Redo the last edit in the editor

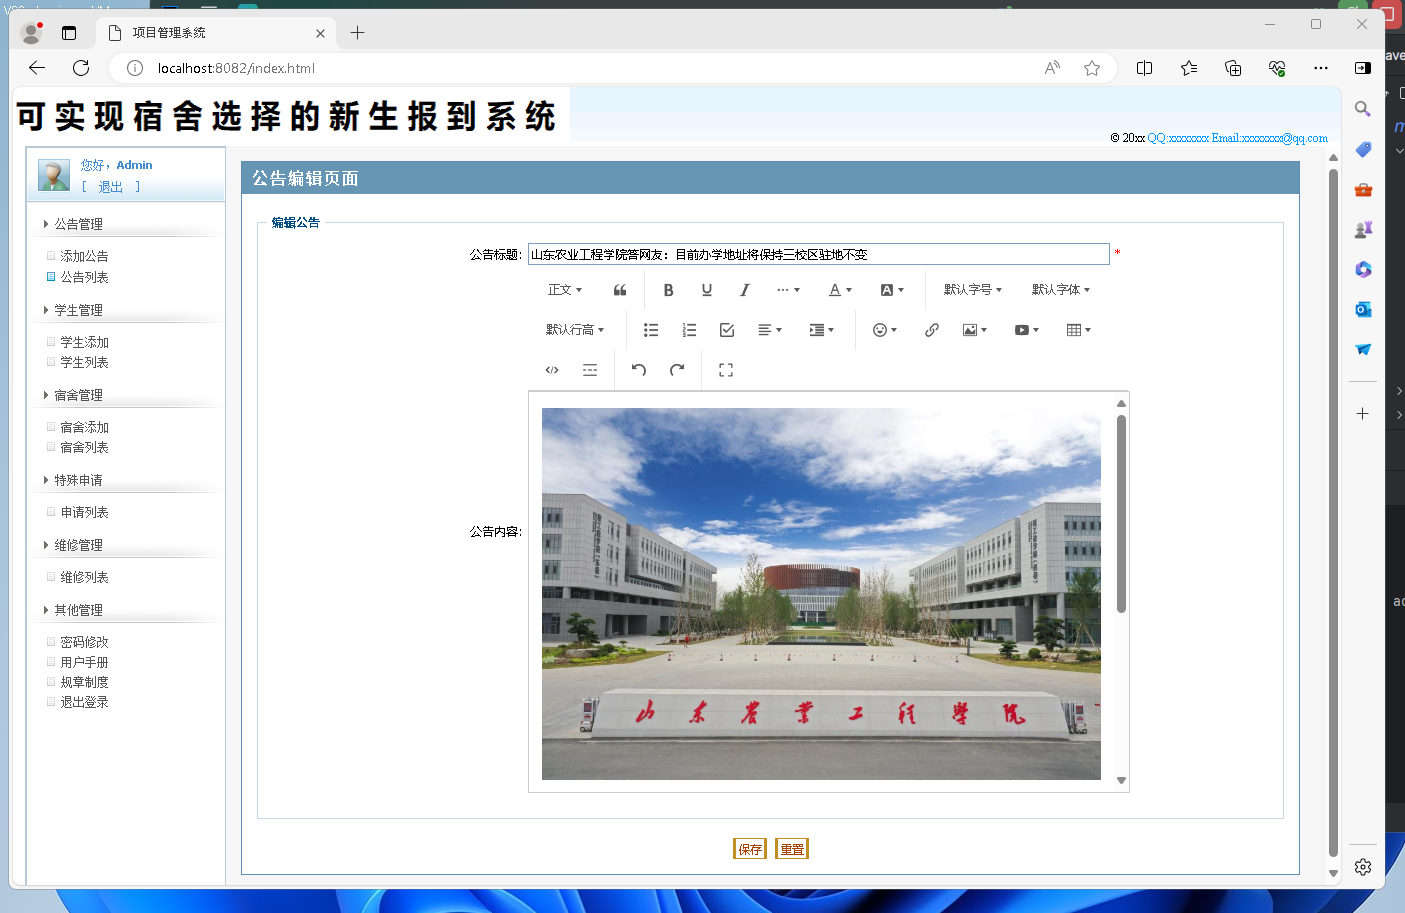pyautogui.click(x=677, y=370)
